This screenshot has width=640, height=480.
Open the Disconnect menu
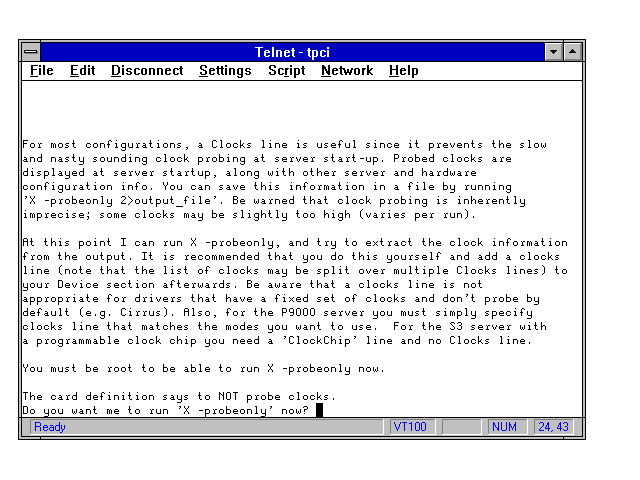tap(147, 71)
